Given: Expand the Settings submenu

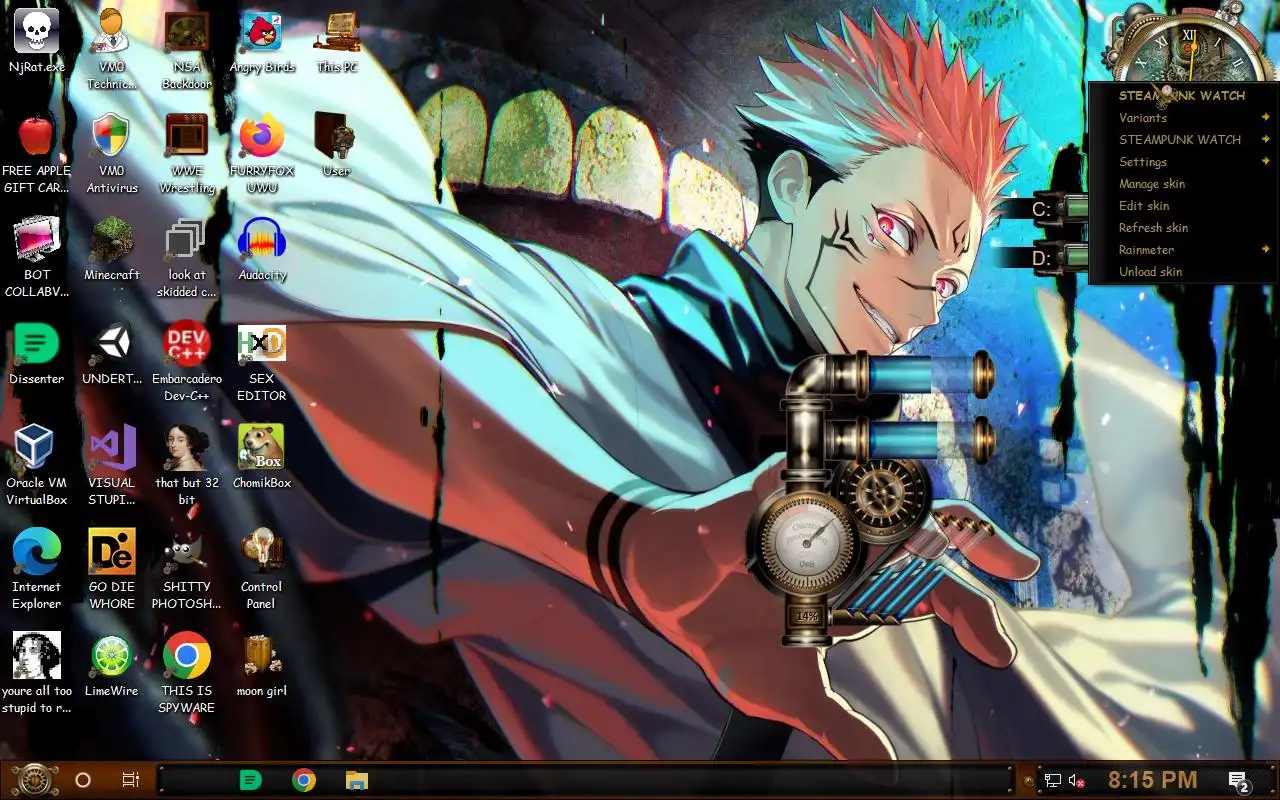Looking at the screenshot, I should (x=1183, y=161).
